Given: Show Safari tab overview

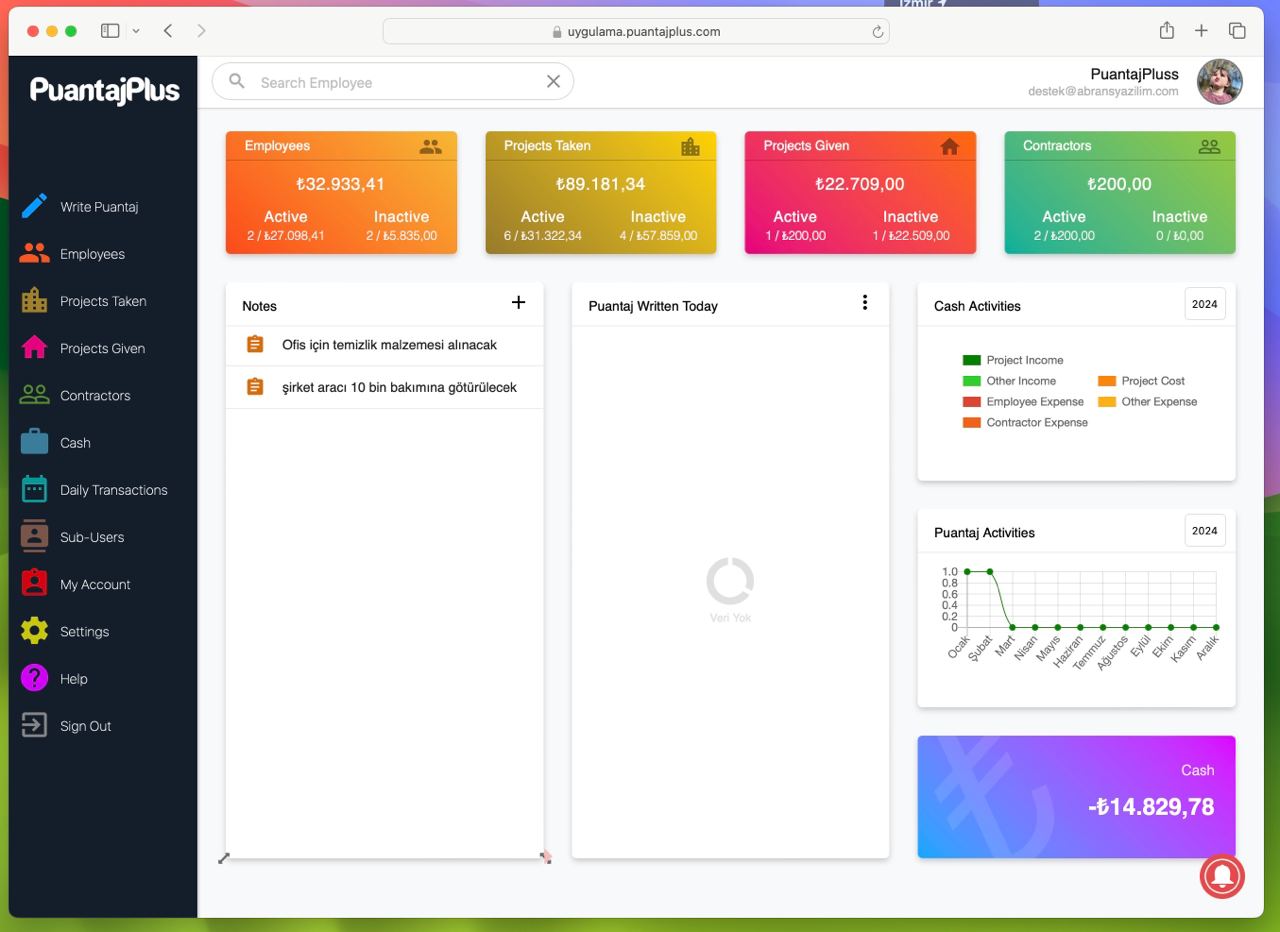Looking at the screenshot, I should point(1237,31).
